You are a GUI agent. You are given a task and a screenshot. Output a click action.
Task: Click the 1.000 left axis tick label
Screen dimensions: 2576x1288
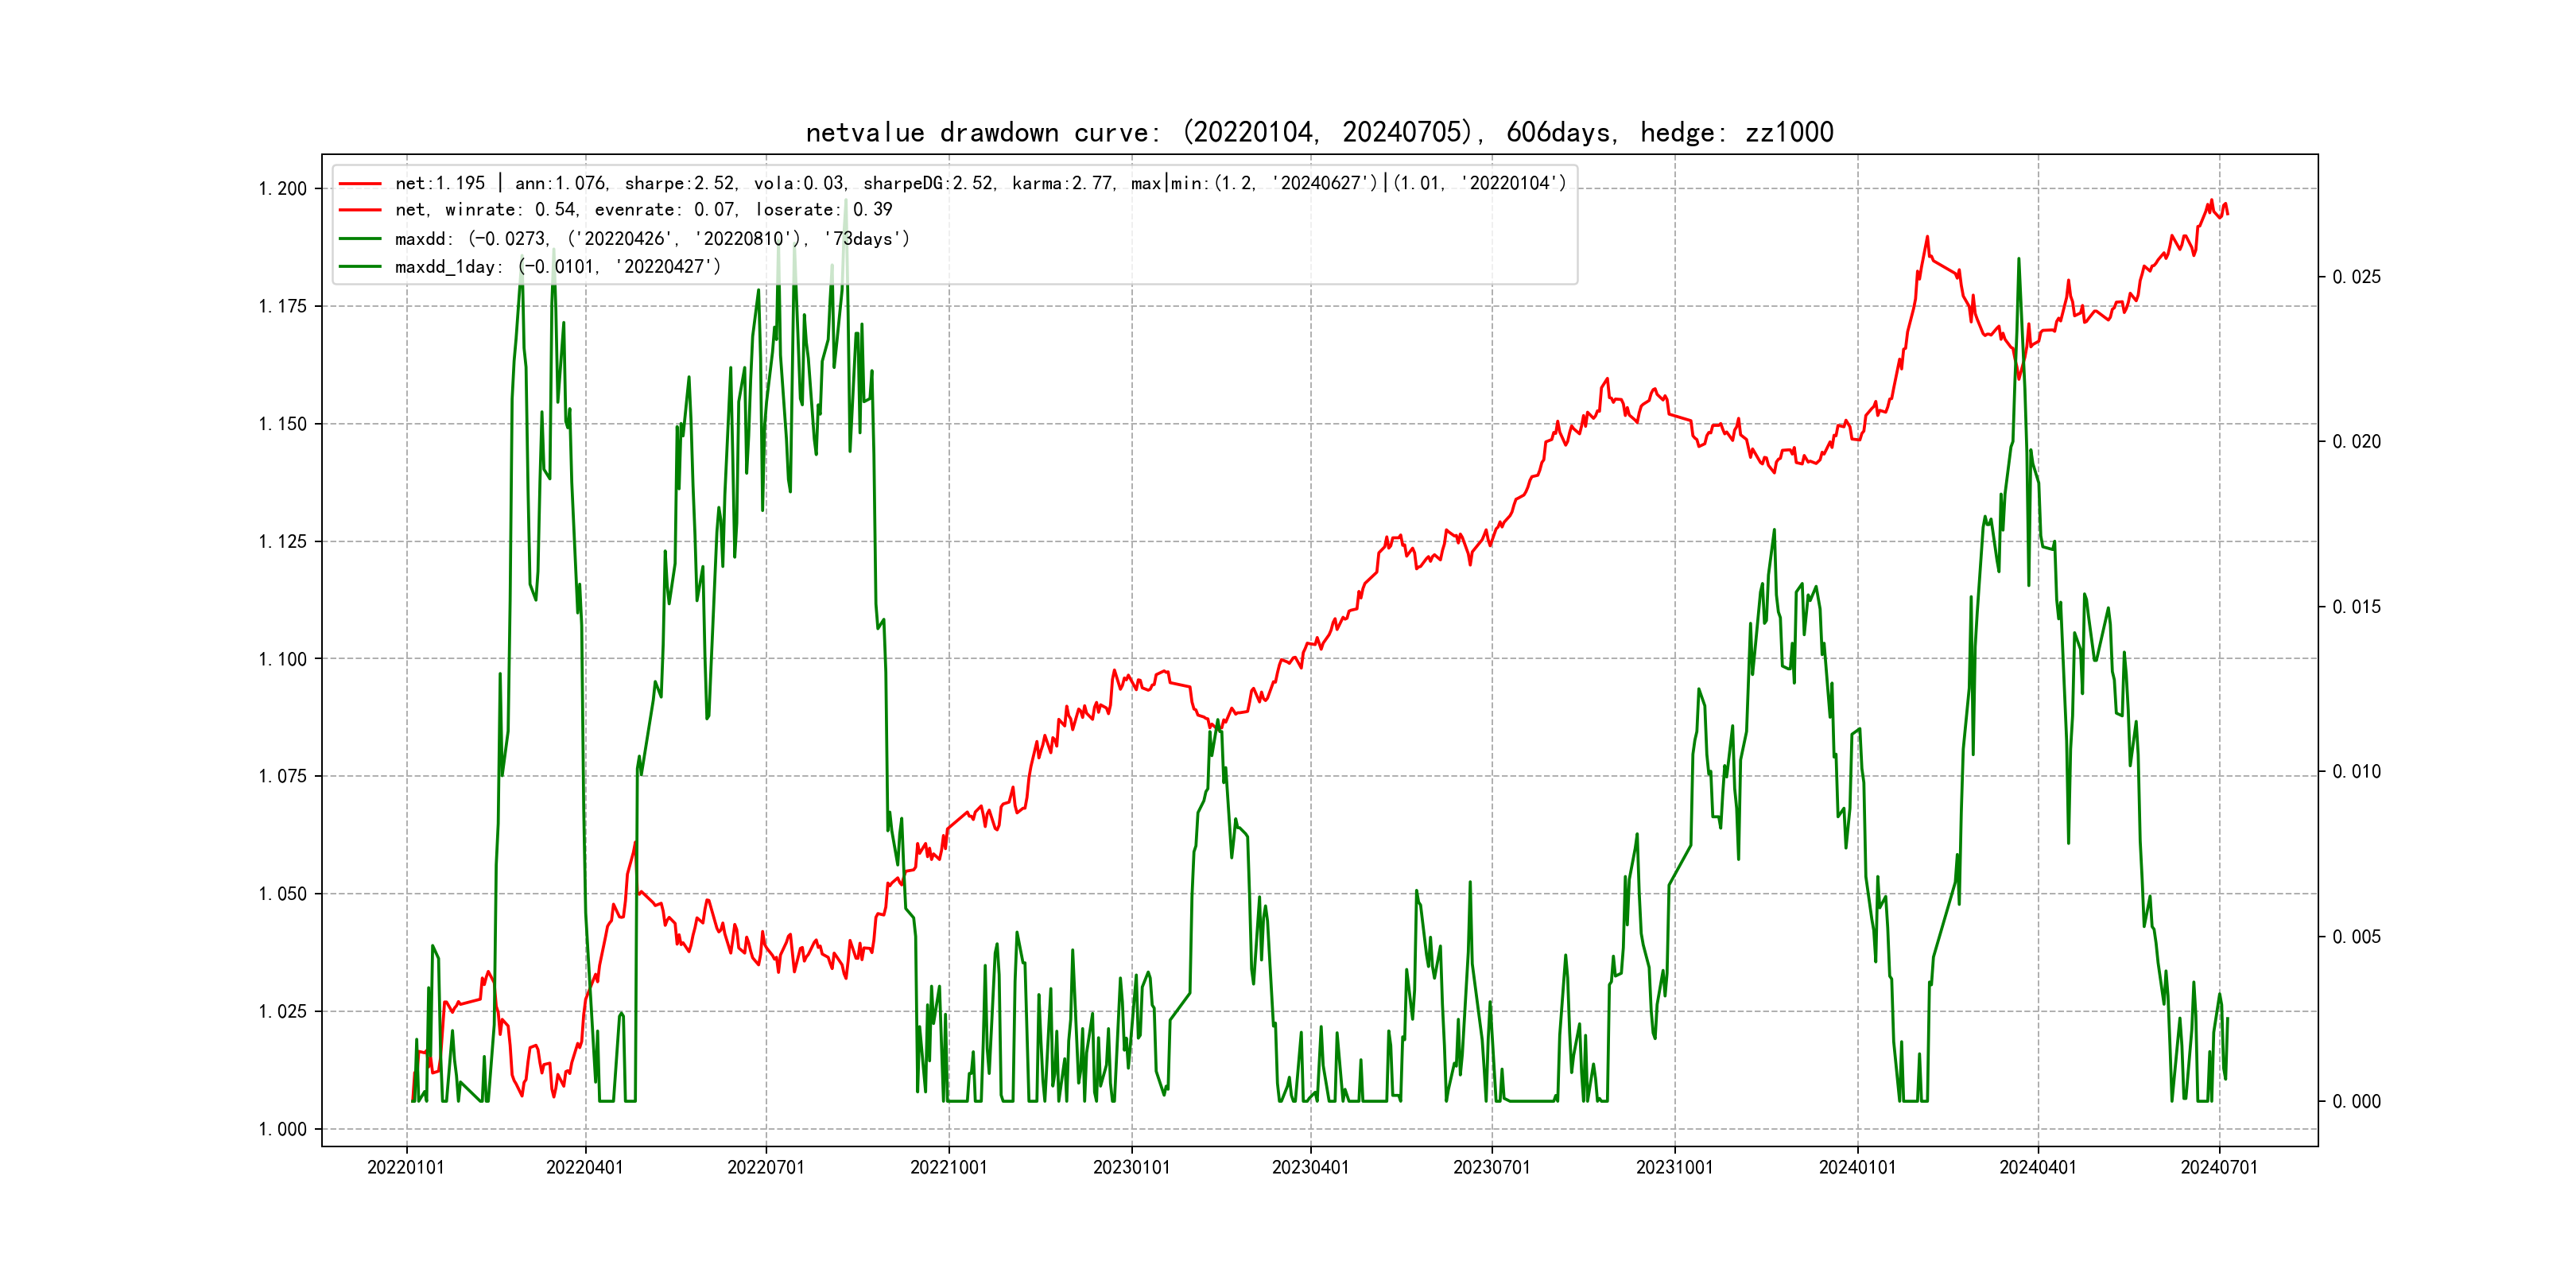(x=283, y=1130)
